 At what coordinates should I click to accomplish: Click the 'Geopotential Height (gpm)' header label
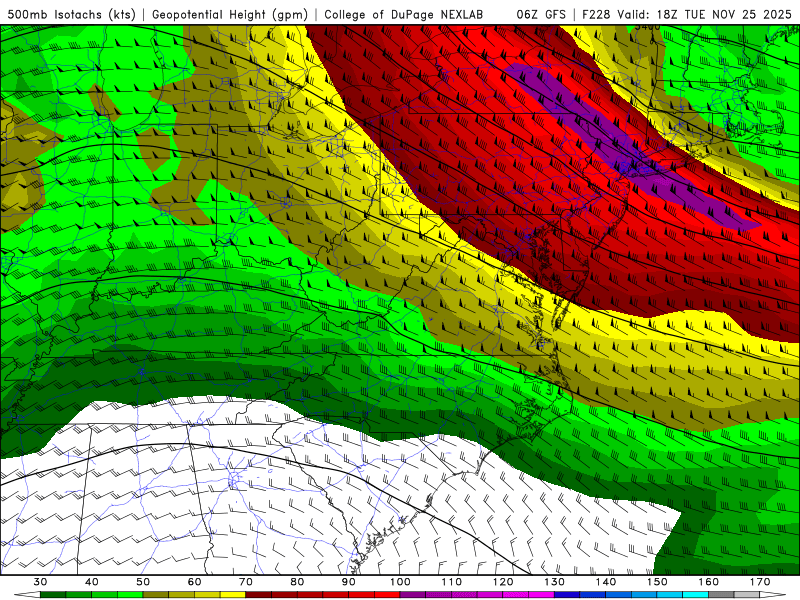coord(230,14)
